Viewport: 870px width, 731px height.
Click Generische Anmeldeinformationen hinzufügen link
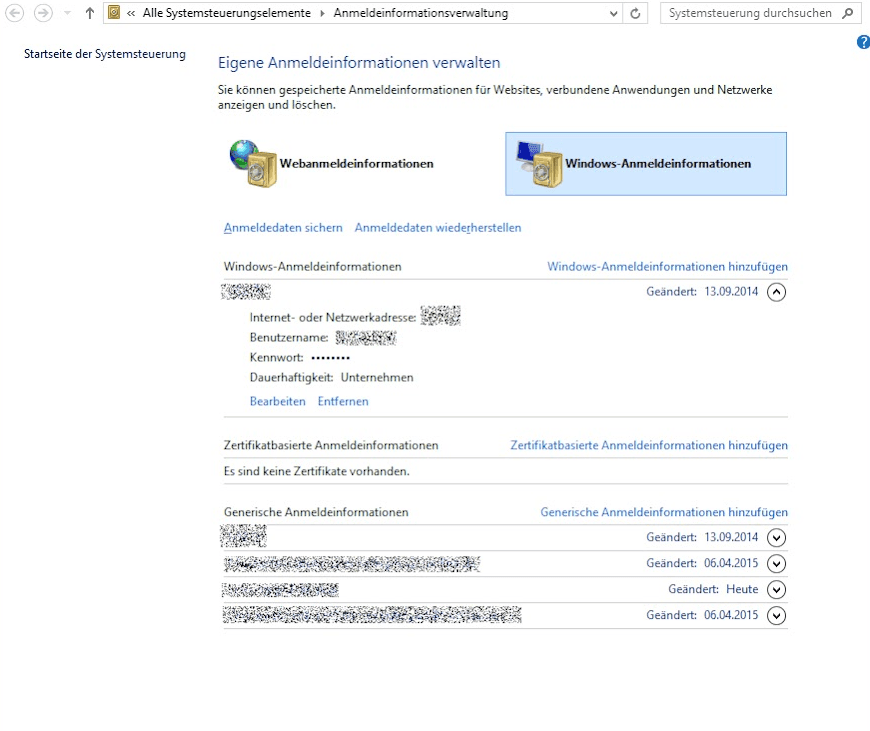pos(664,512)
